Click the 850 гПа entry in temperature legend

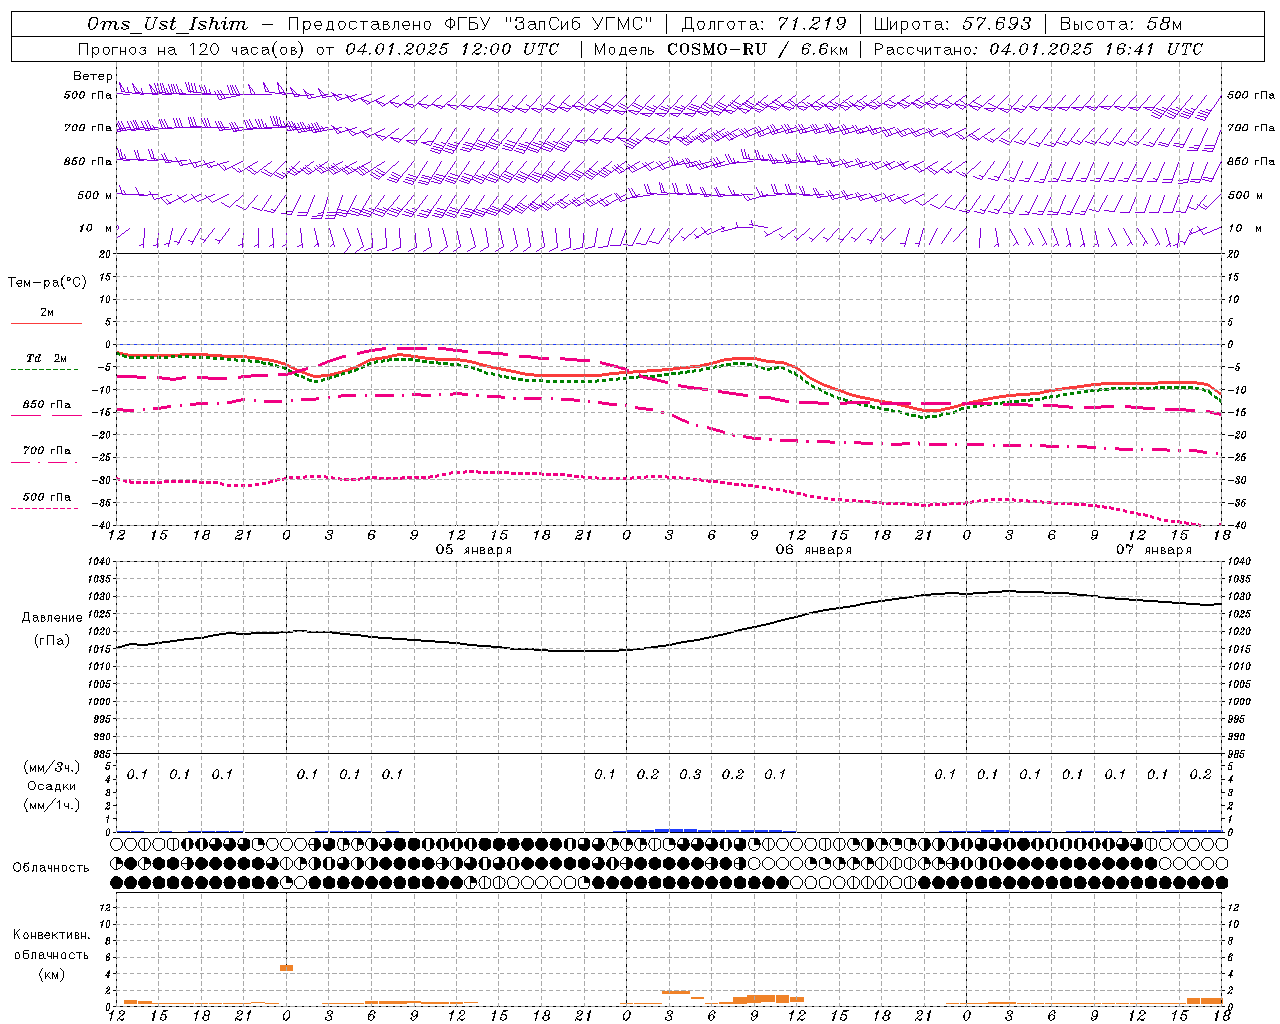[x=47, y=405]
